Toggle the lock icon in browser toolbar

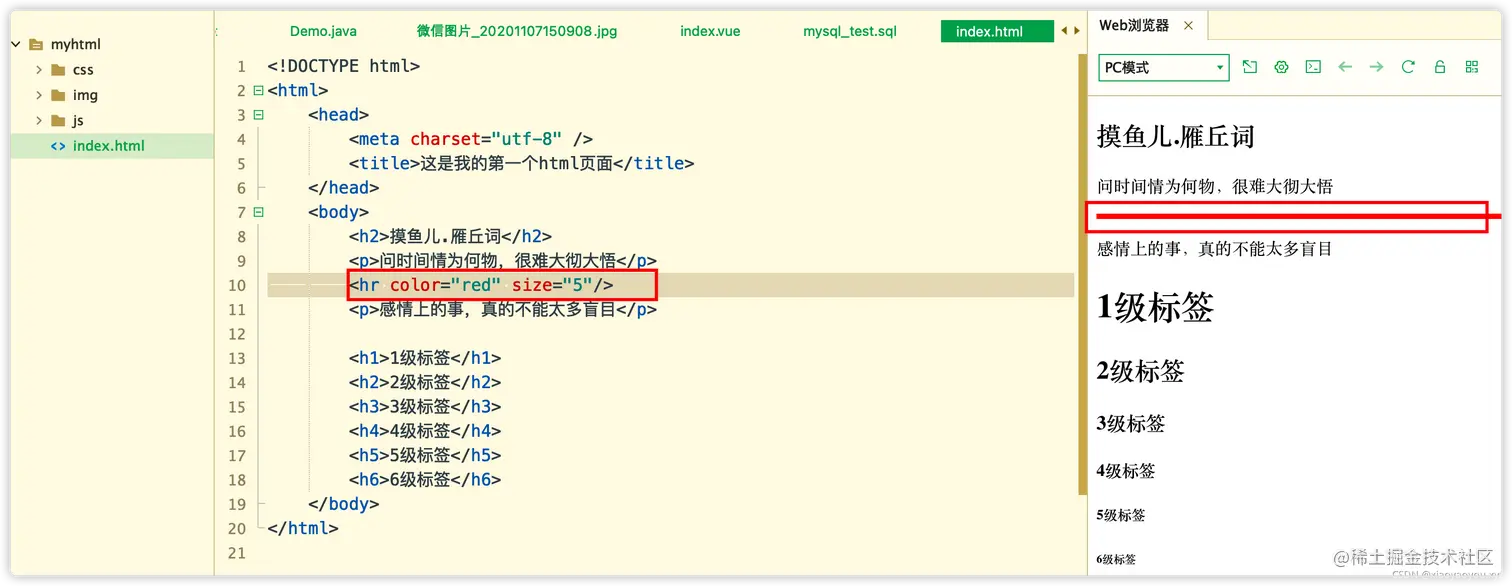coord(1440,67)
